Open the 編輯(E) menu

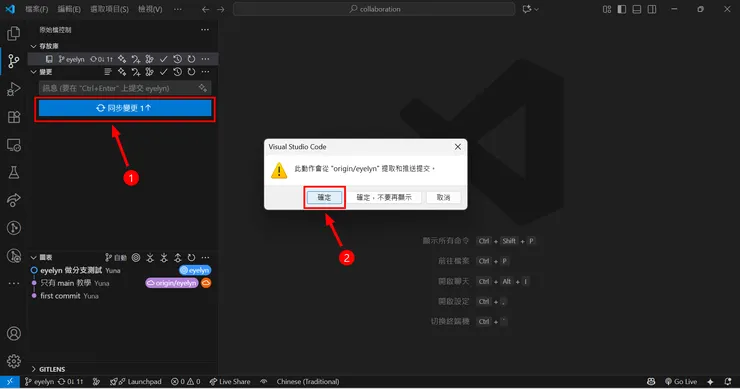coord(69,9)
